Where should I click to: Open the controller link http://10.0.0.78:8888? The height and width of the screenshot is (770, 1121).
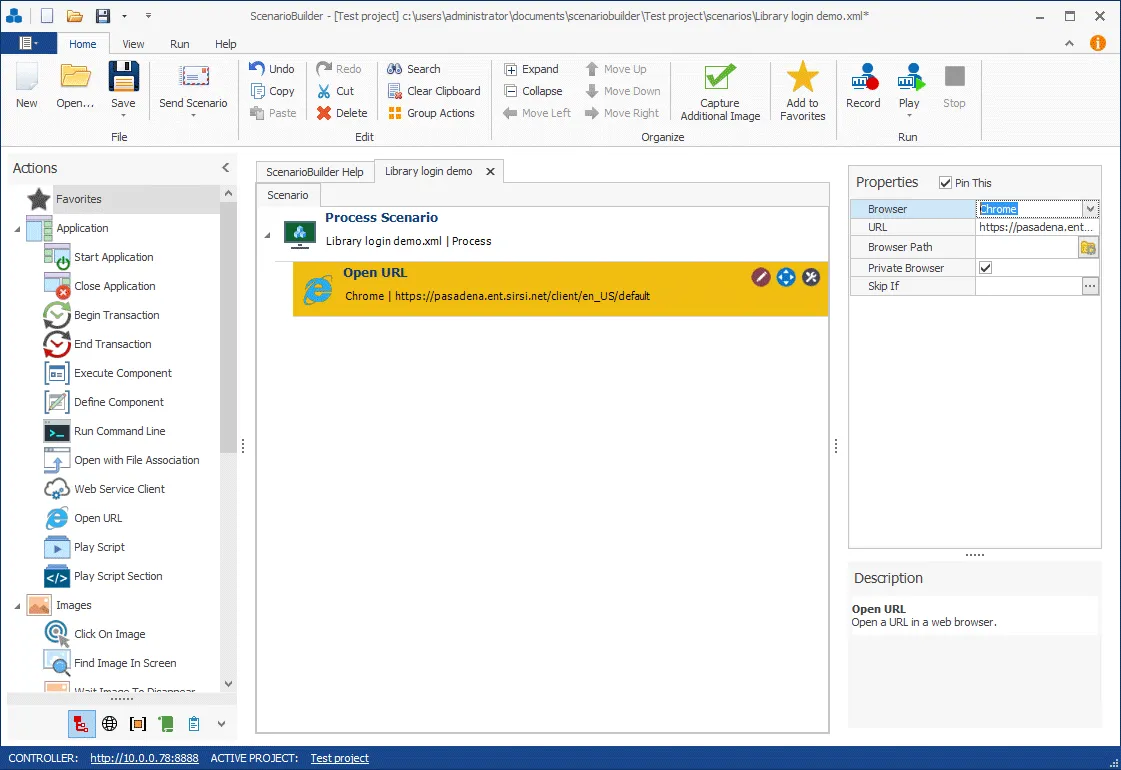coord(144,758)
